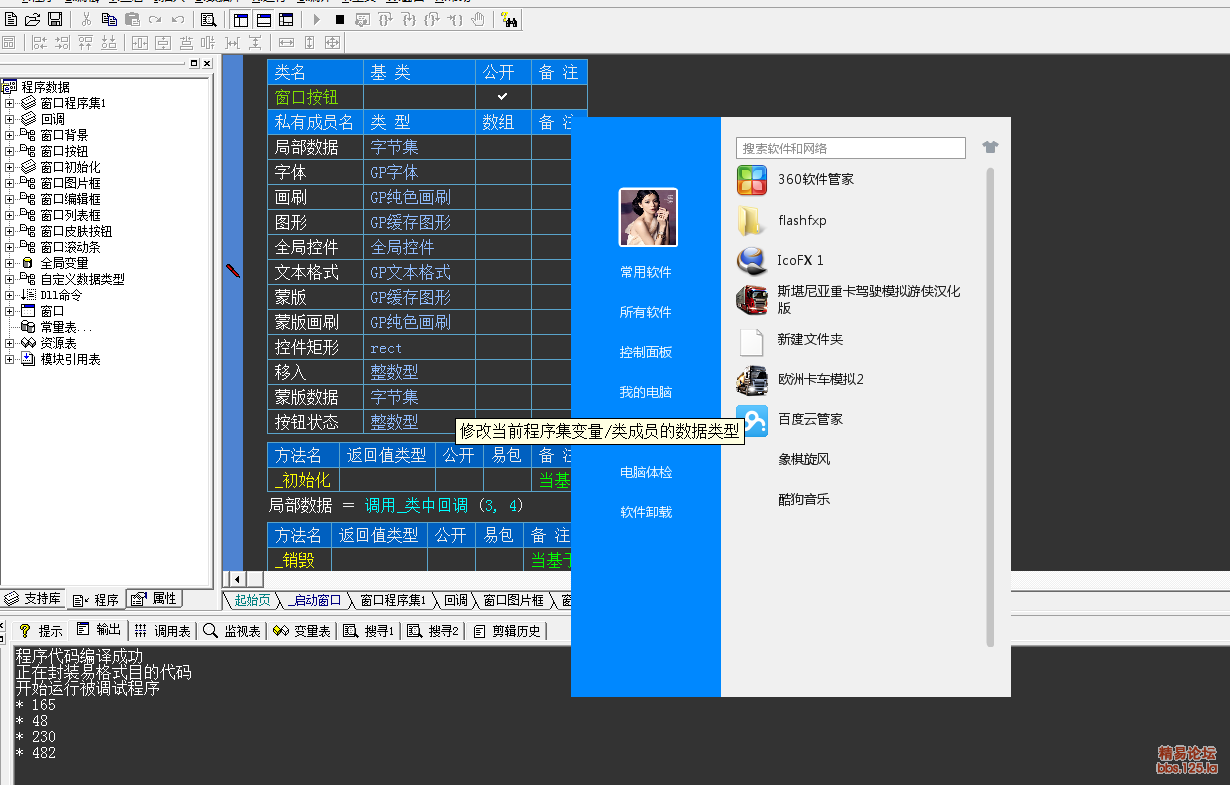Click the 搜索软件和网络 search box

pyautogui.click(x=851, y=148)
